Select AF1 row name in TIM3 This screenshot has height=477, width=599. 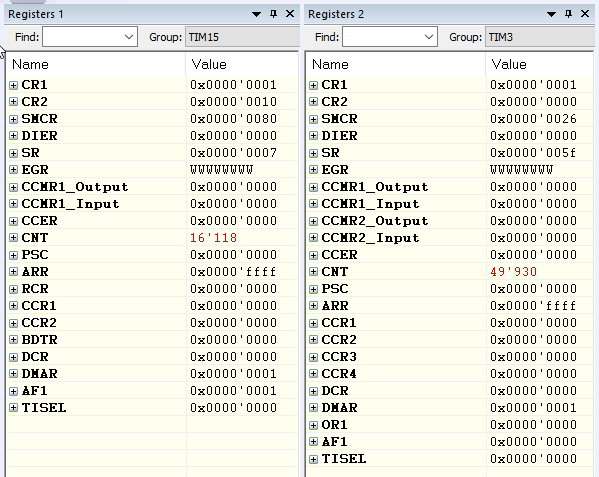(x=334, y=441)
